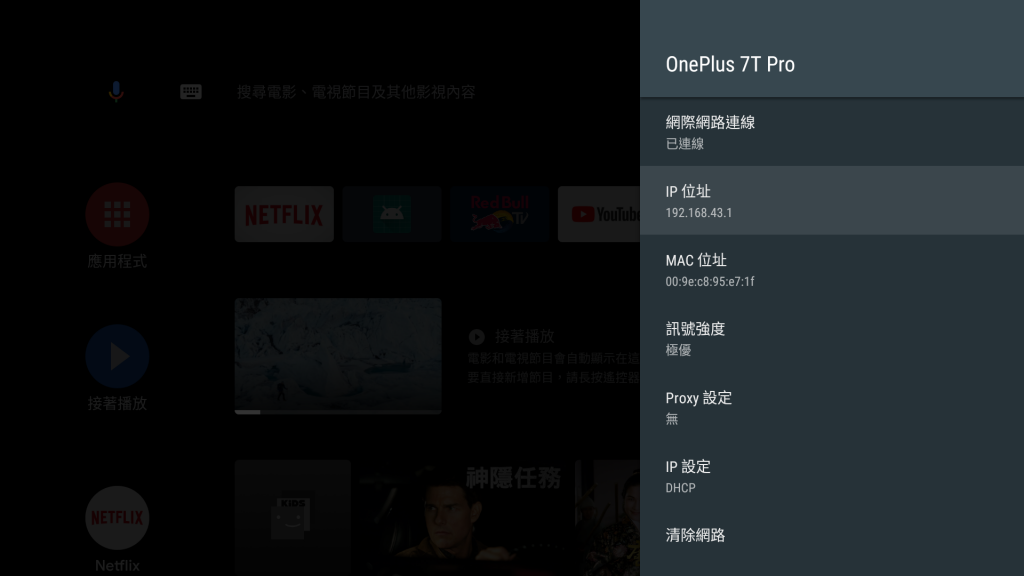This screenshot has height=576, width=1024.
Task: Open keyboard search icon
Action: point(191,91)
